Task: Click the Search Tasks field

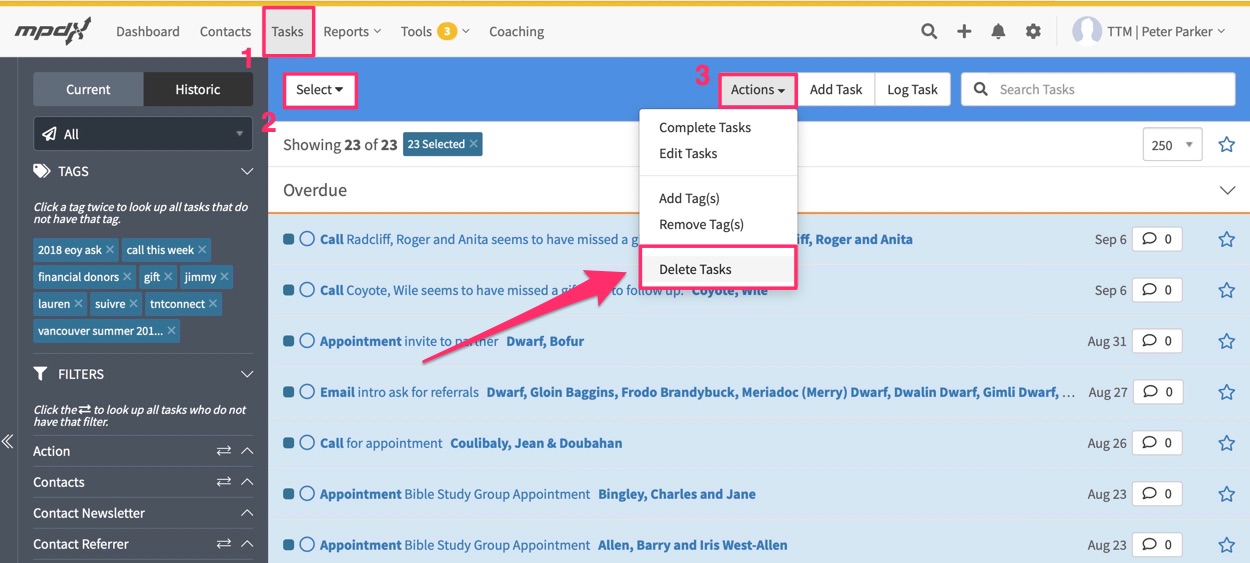Action: (1098, 89)
